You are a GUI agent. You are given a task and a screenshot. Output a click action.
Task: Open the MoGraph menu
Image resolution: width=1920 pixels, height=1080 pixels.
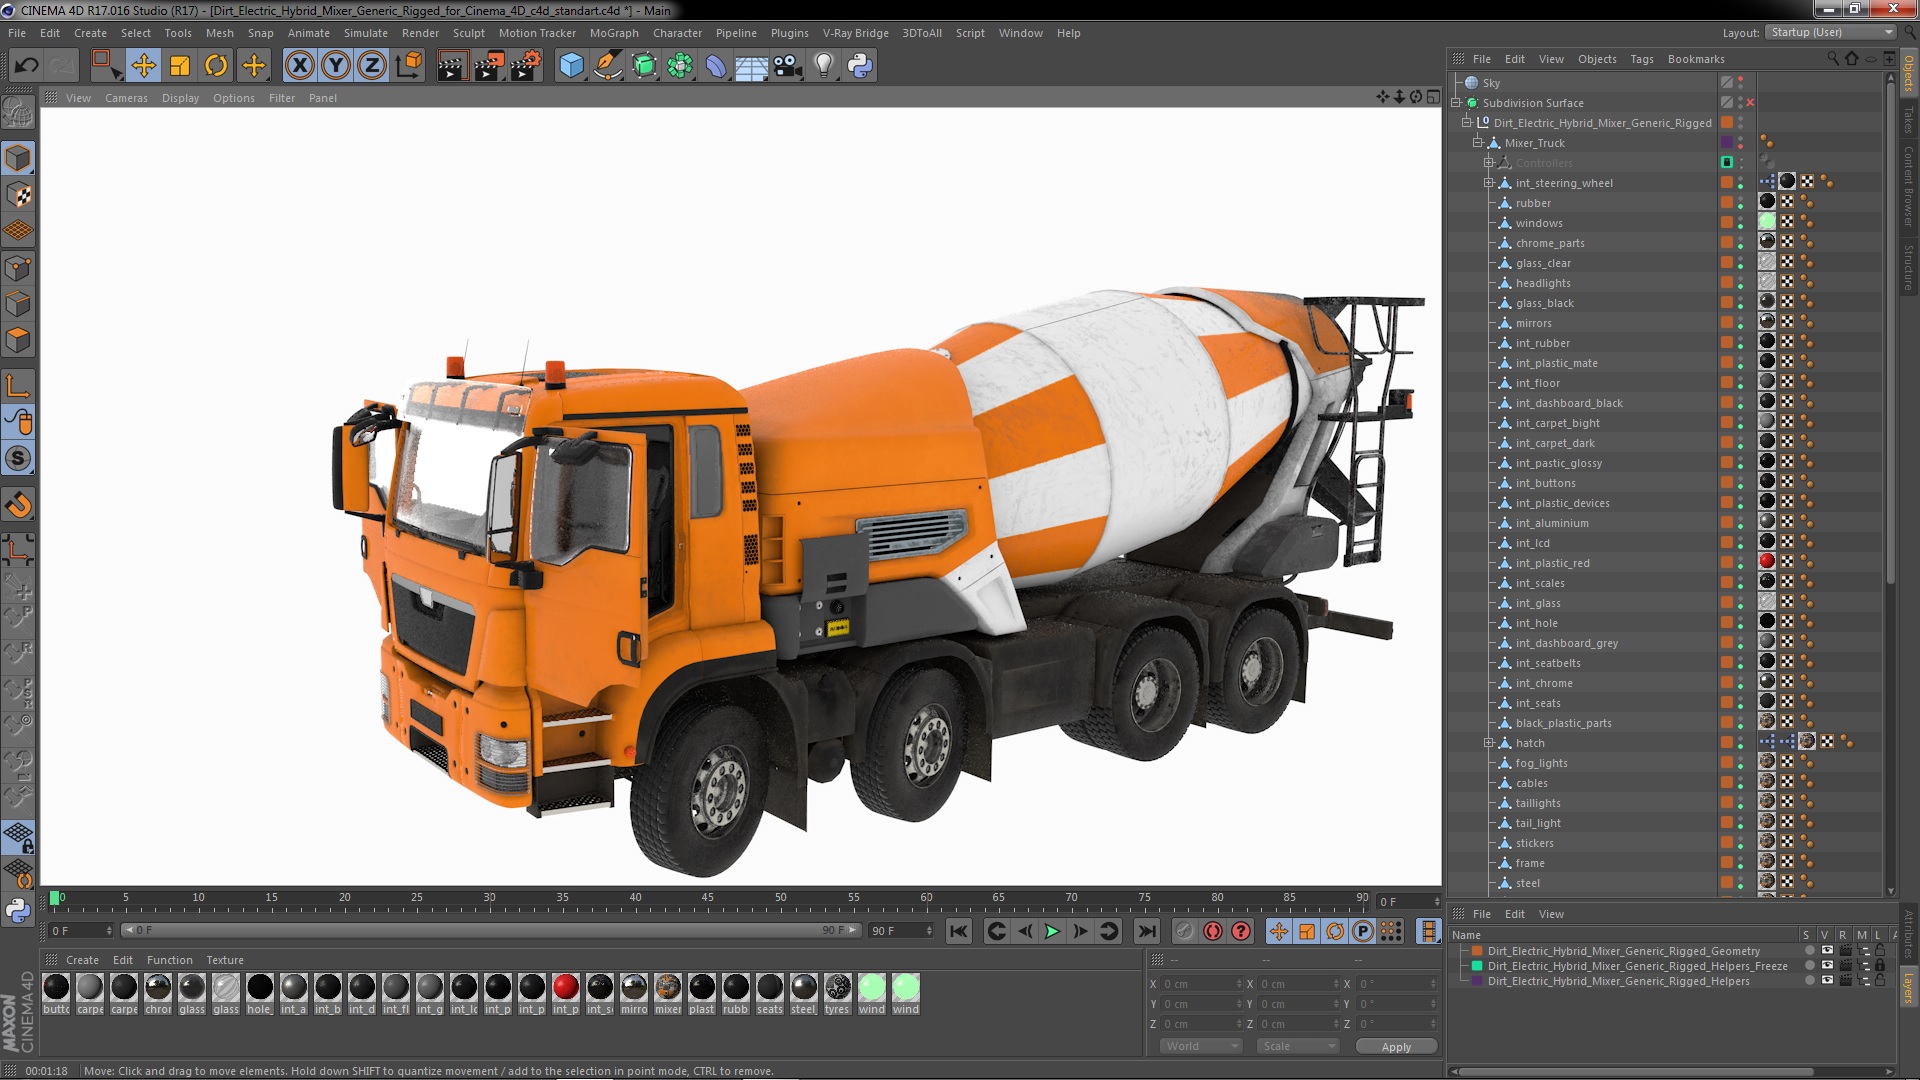(x=614, y=33)
